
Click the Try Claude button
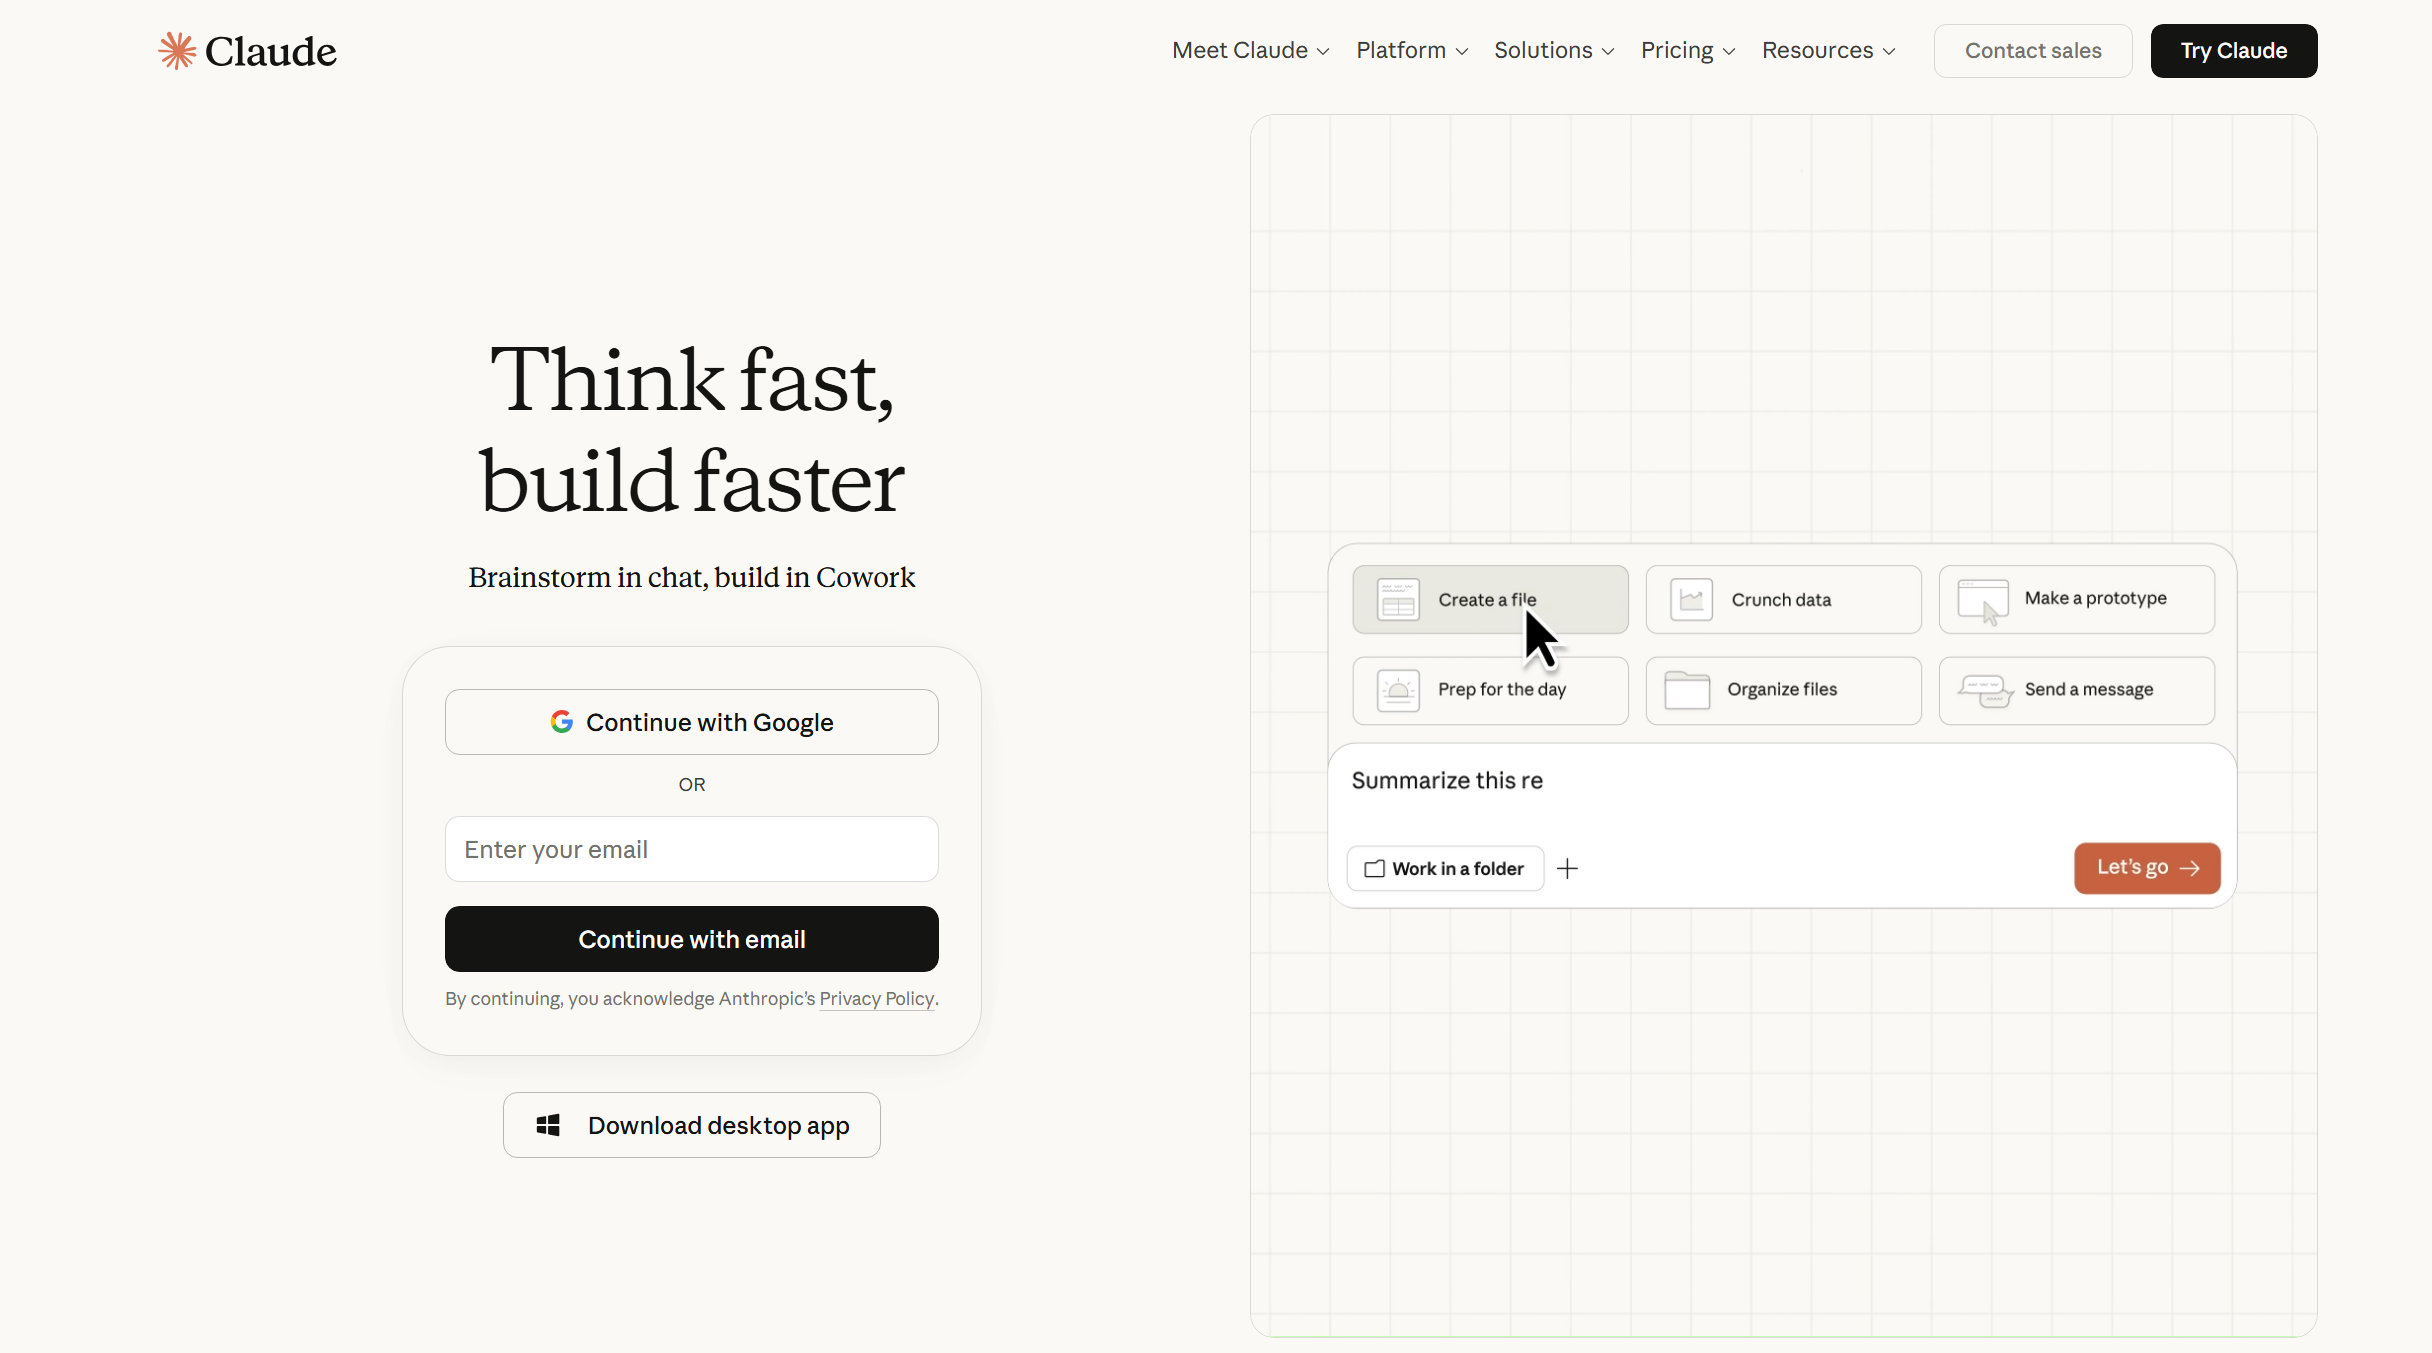[2234, 50]
